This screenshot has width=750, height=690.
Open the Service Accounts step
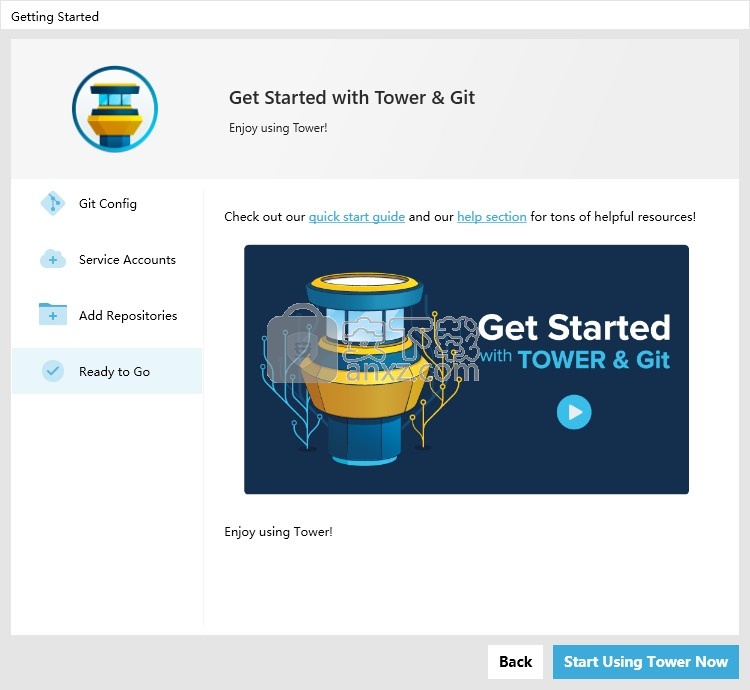(x=107, y=260)
